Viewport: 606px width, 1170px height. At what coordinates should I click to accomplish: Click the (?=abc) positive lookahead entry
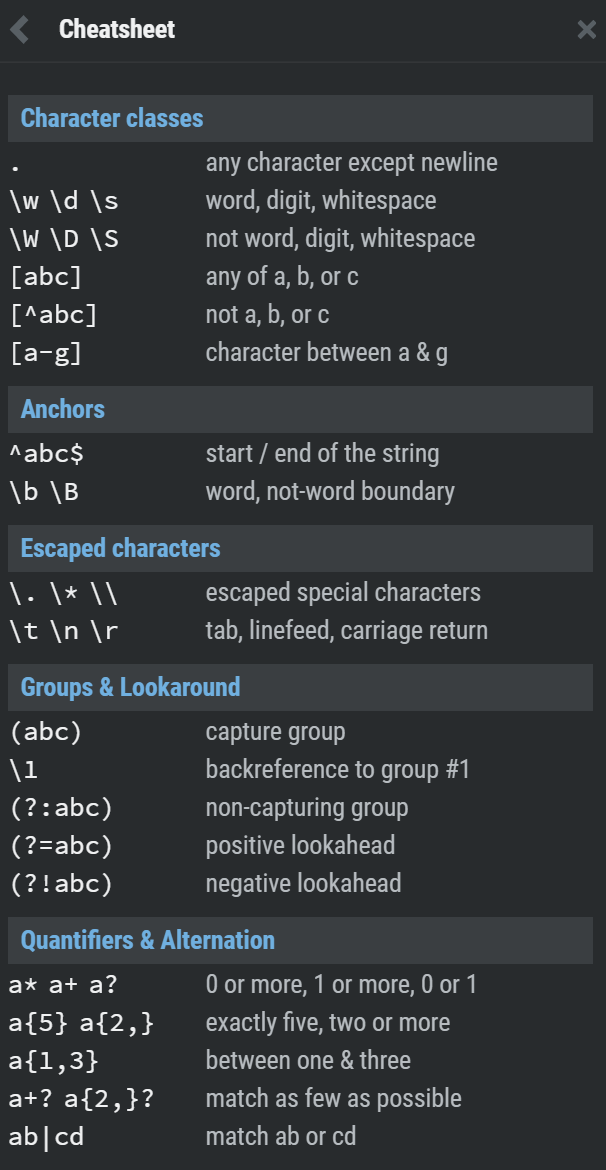click(x=61, y=846)
